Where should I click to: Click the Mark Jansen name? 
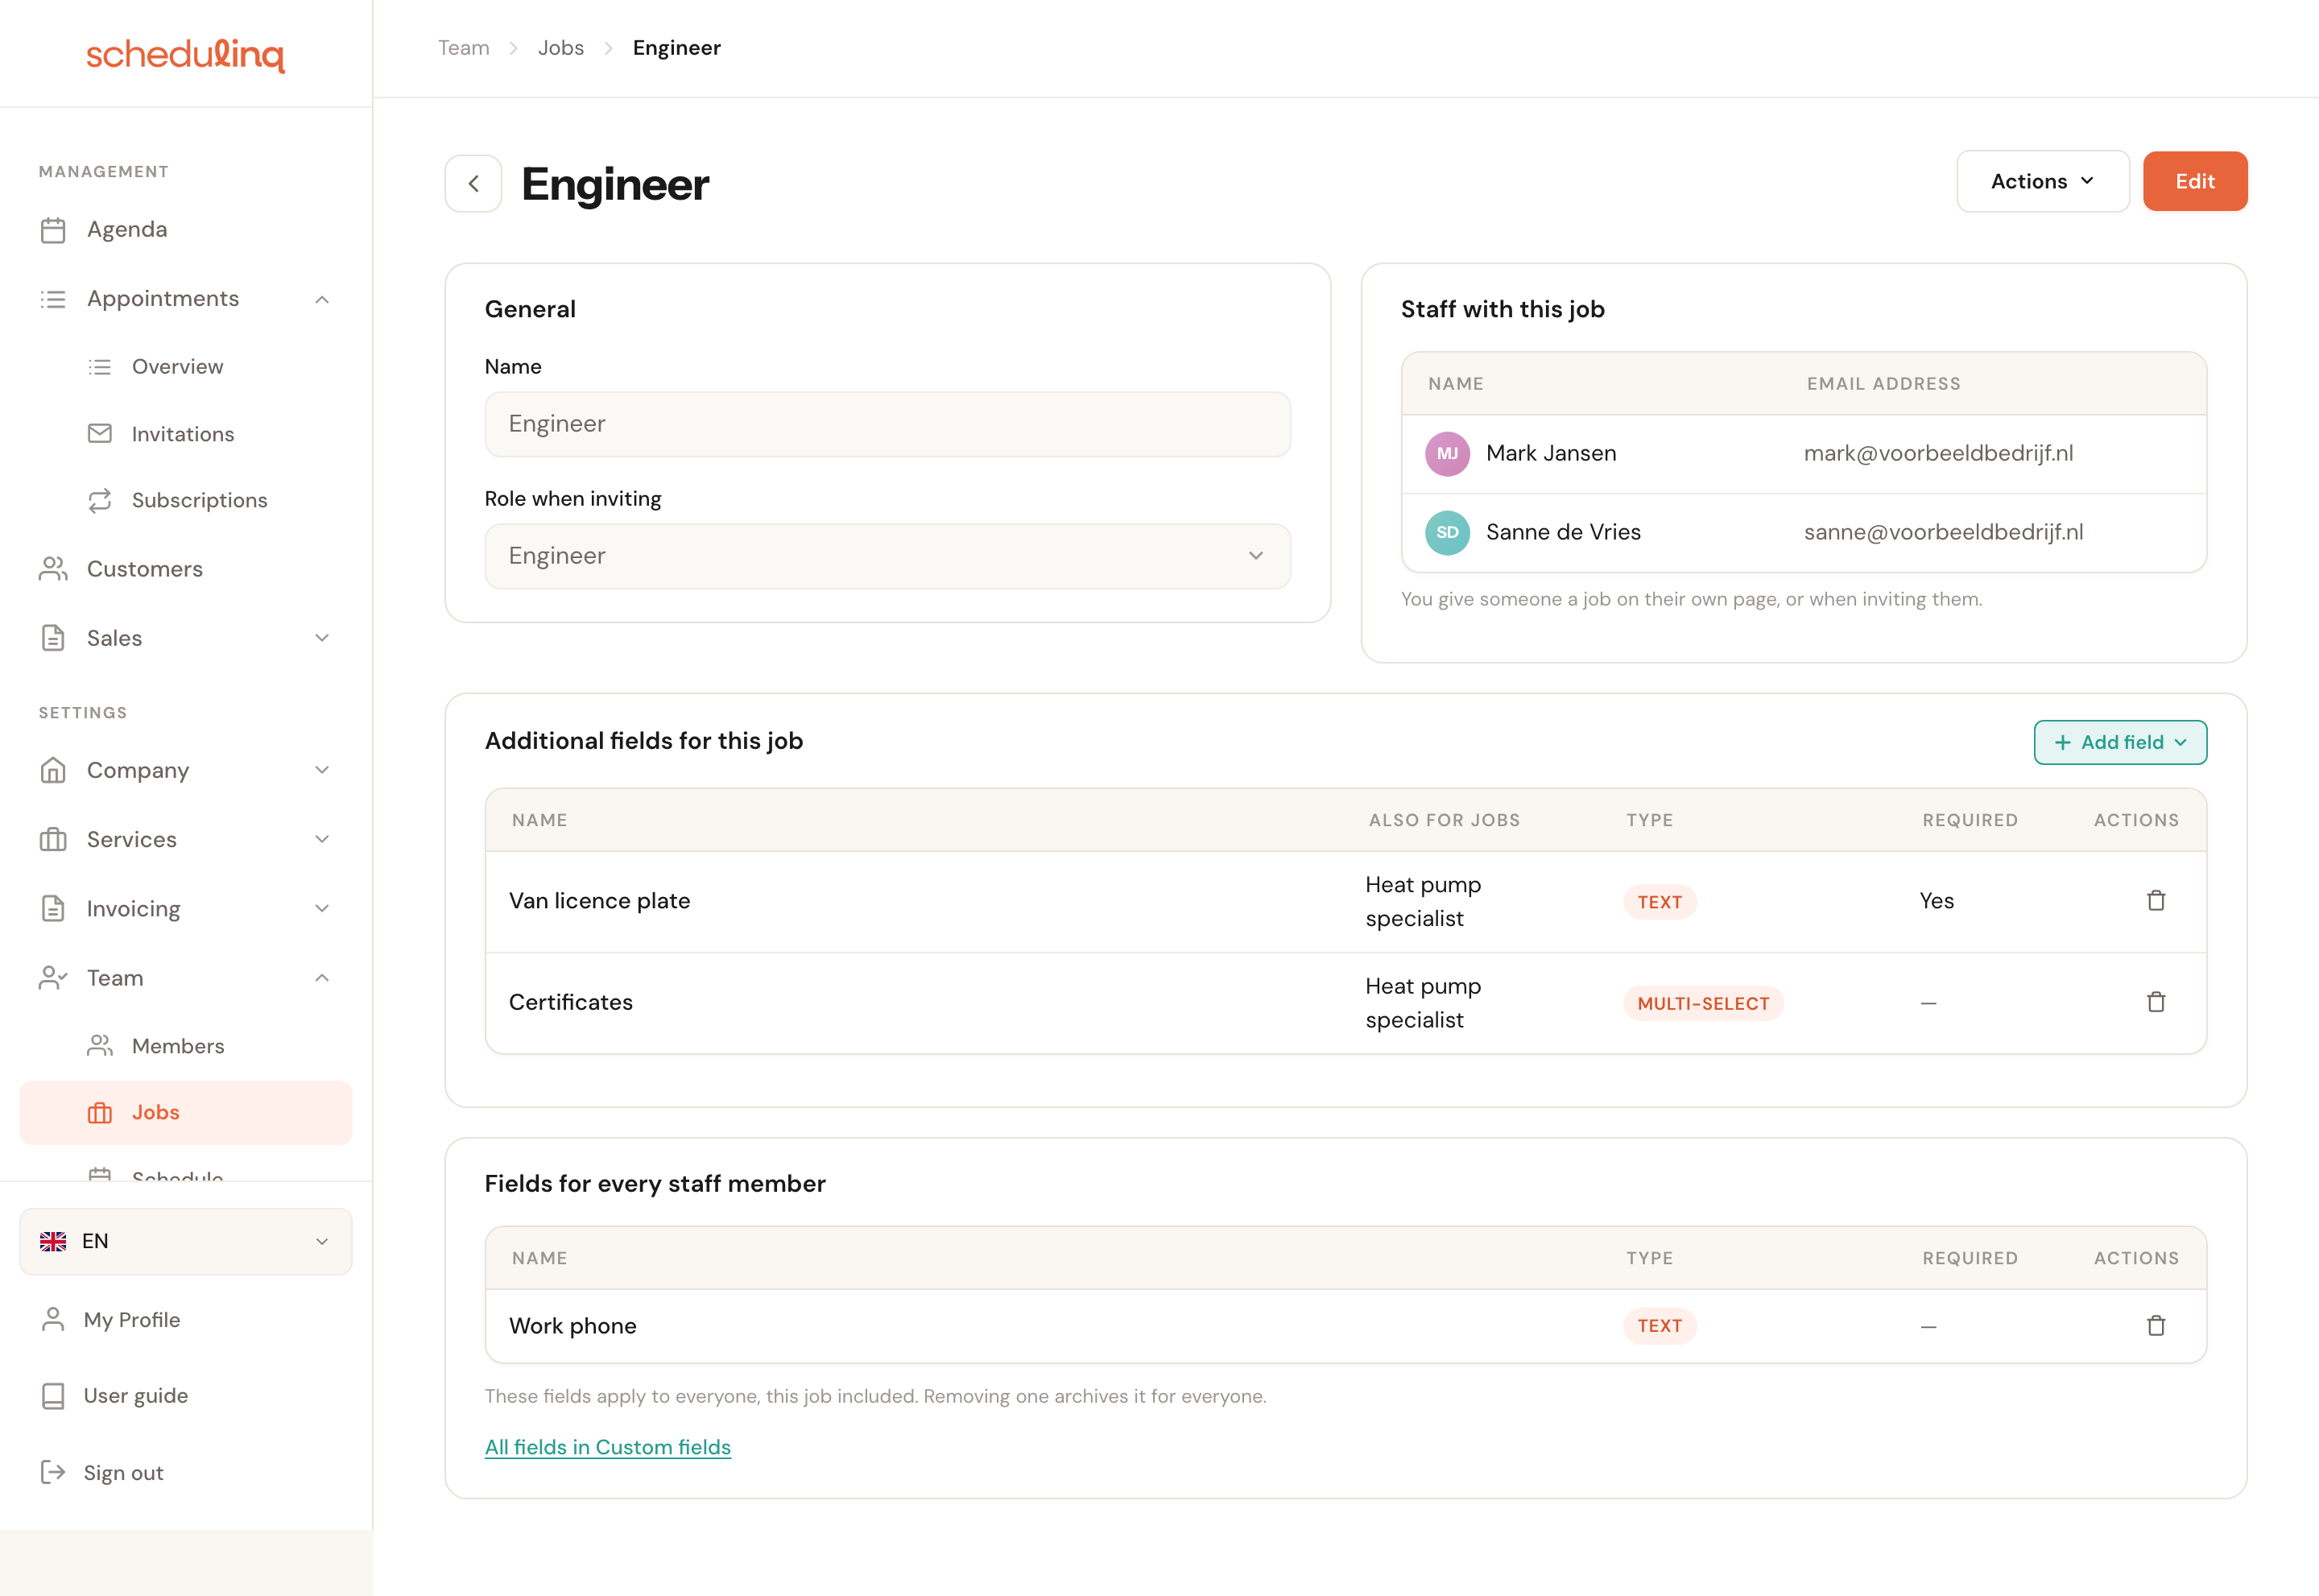(x=1551, y=454)
